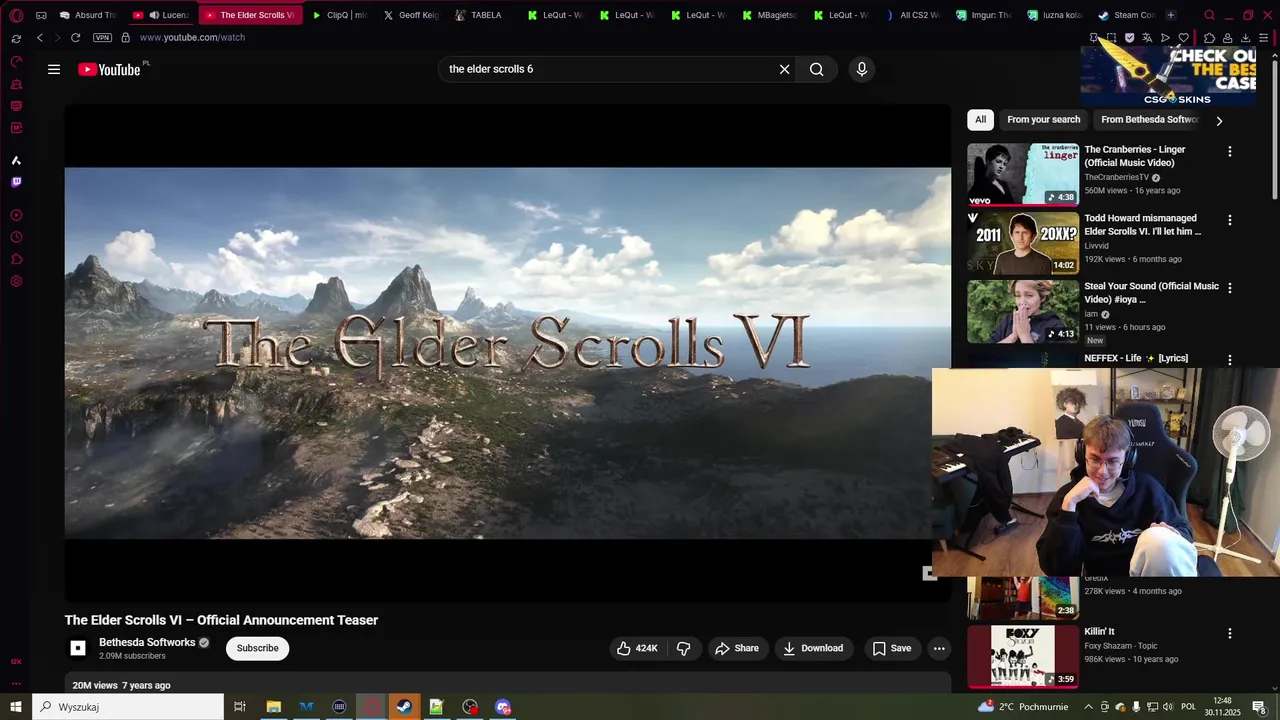Click the video player to toggle playback
The width and height of the screenshot is (1280, 720).
508,353
